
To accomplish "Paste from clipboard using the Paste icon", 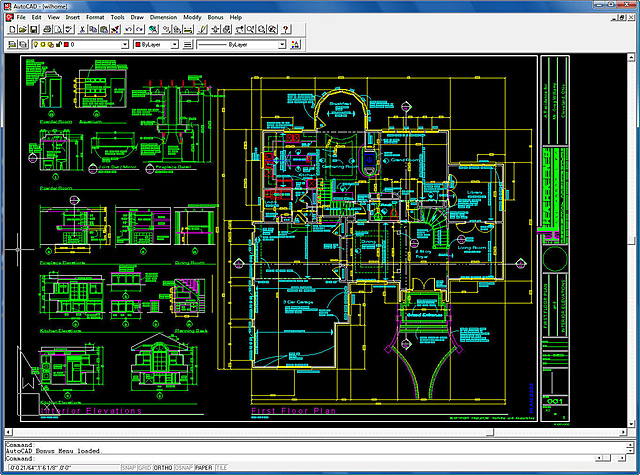I will tap(104, 29).
